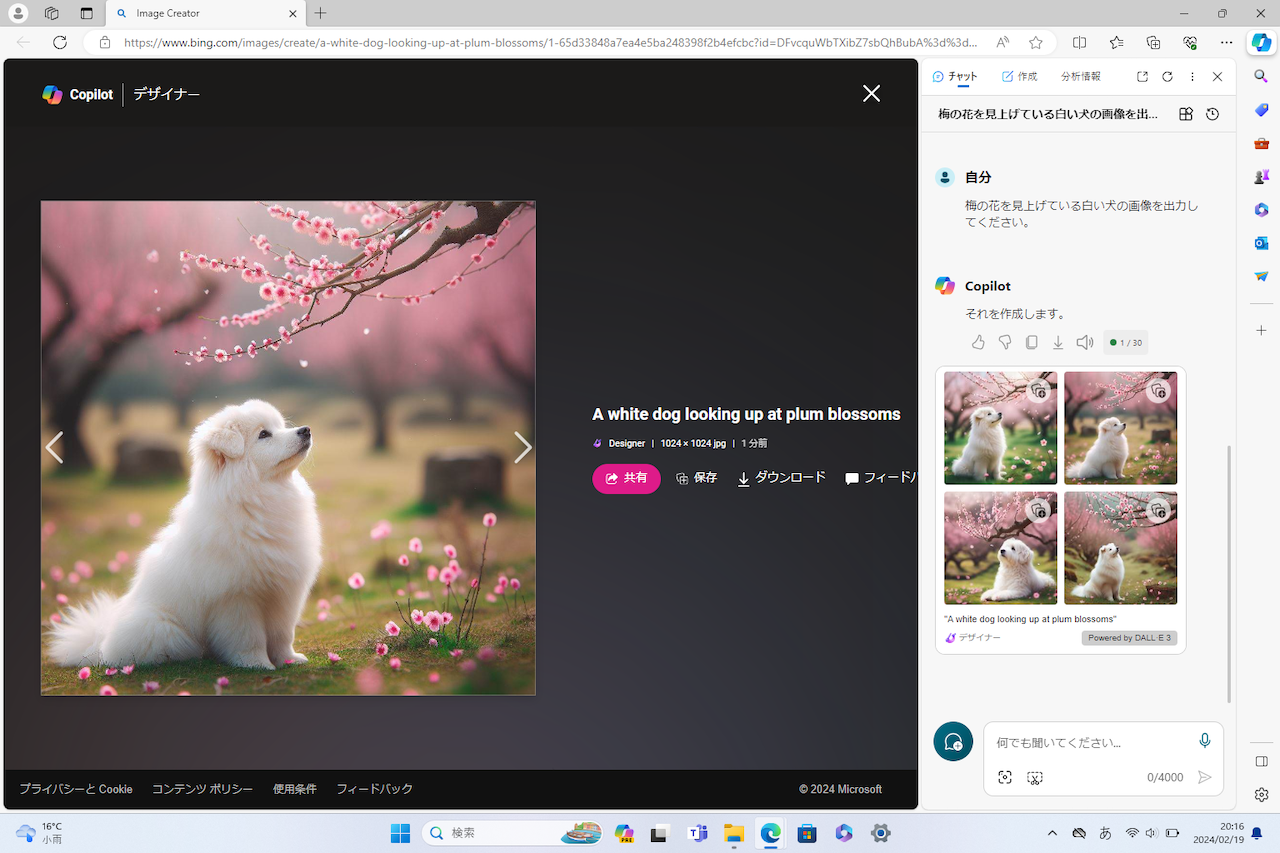Switch to the 作成 tab
Screen dimensions: 1280x853
tap(1019, 77)
